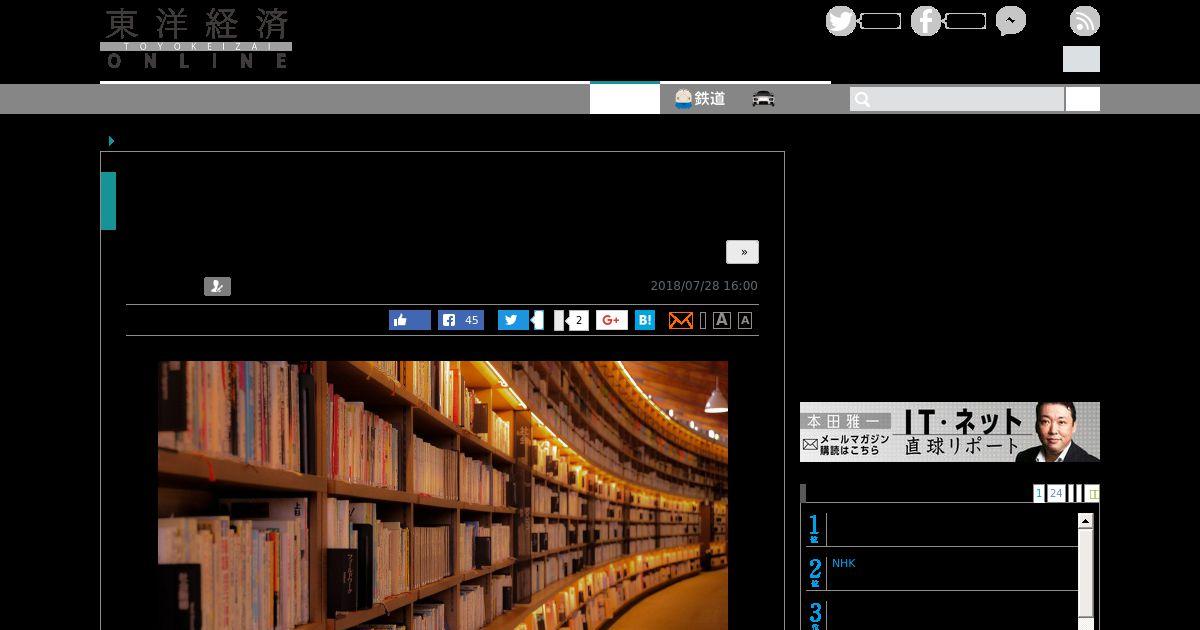Viewport: 1200px width, 630px height.
Task: Open the Toyo Keizai Online logo link
Action: 196,39
